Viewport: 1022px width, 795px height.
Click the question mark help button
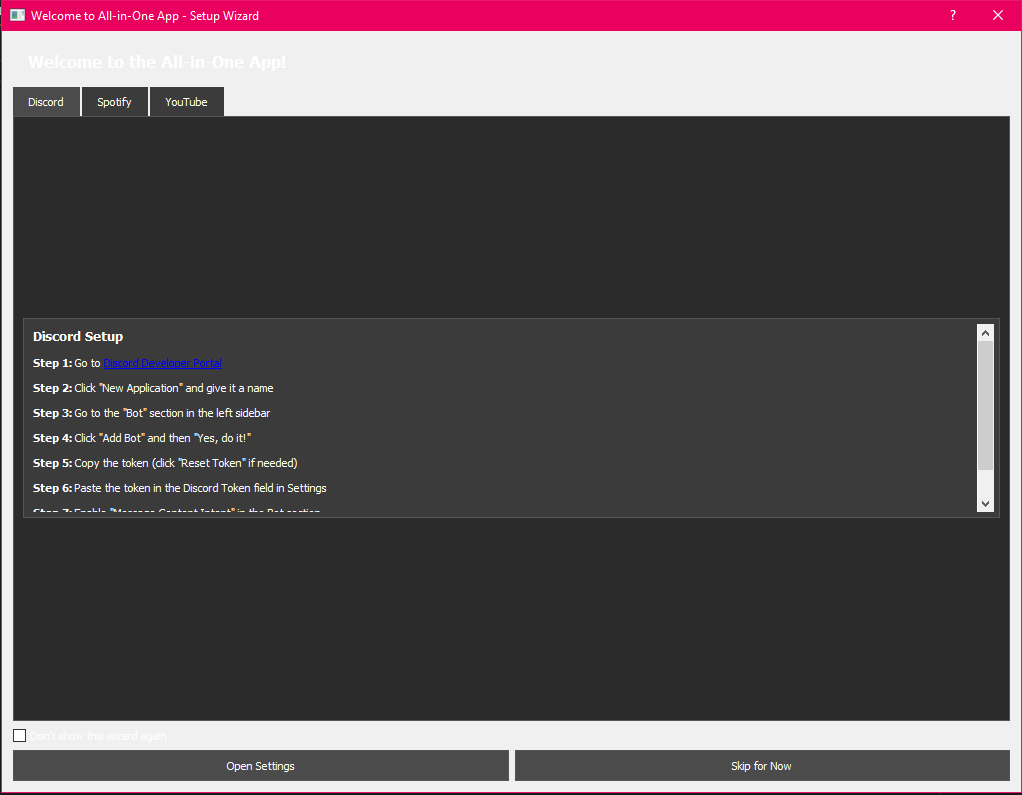pos(952,16)
